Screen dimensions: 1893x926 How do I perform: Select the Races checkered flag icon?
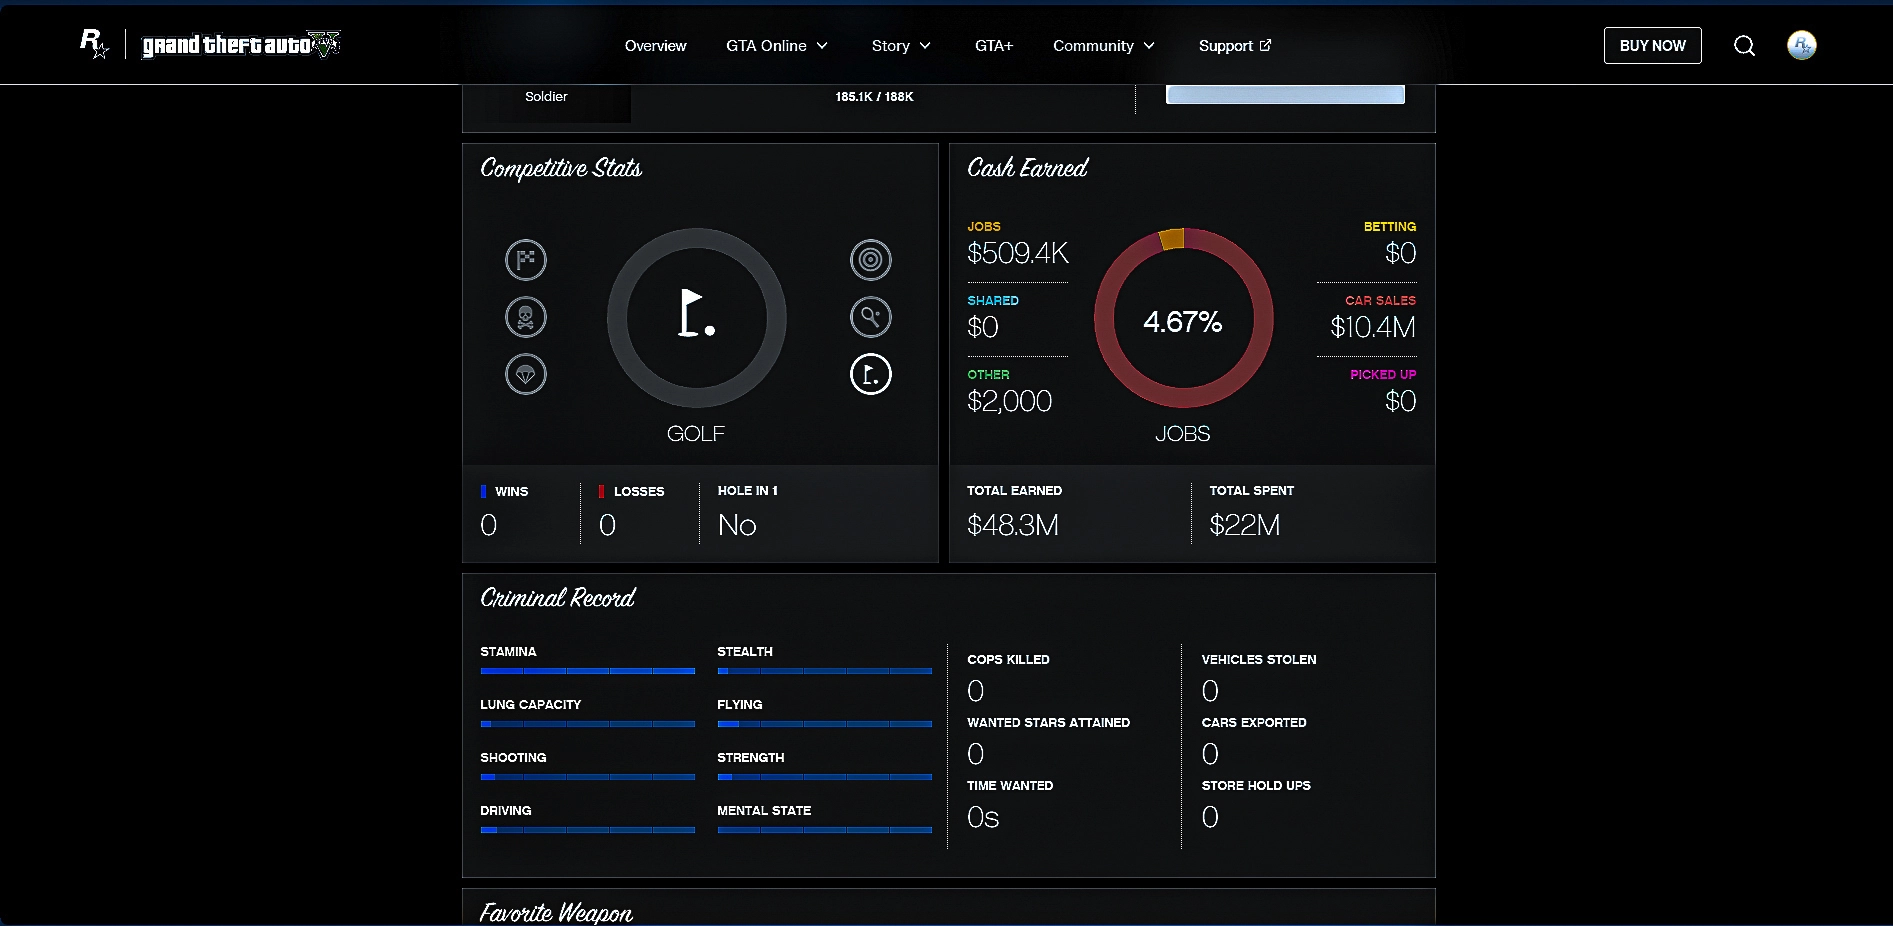coord(526,260)
